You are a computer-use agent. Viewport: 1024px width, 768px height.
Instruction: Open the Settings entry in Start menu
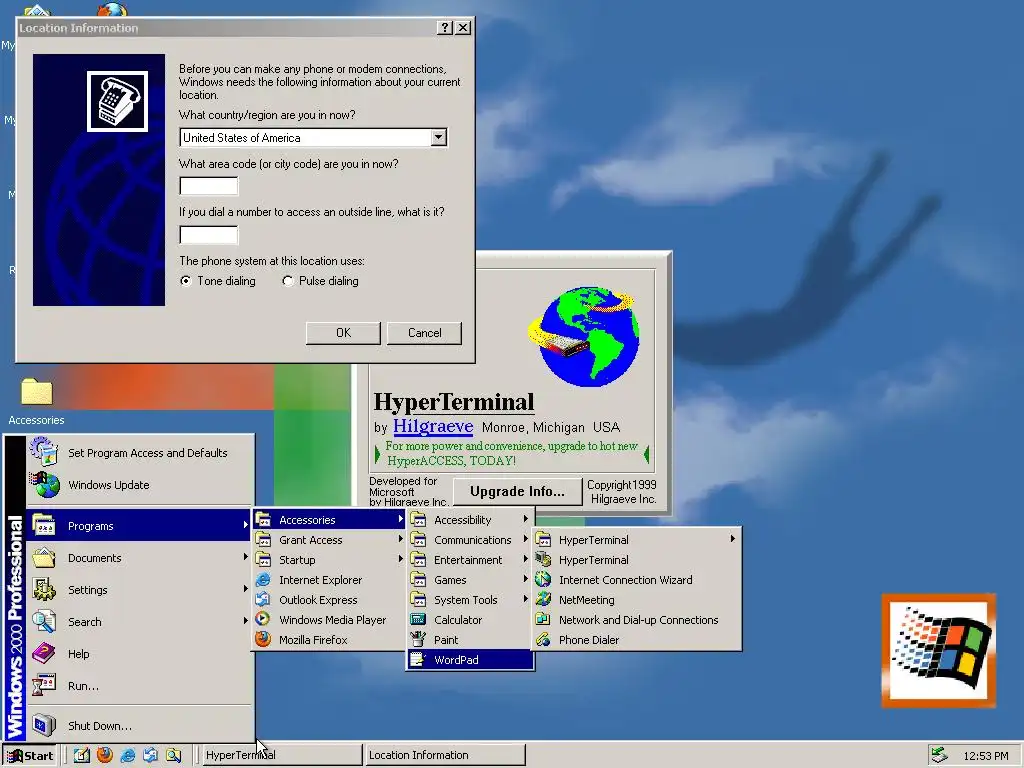pyautogui.click(x=140, y=589)
